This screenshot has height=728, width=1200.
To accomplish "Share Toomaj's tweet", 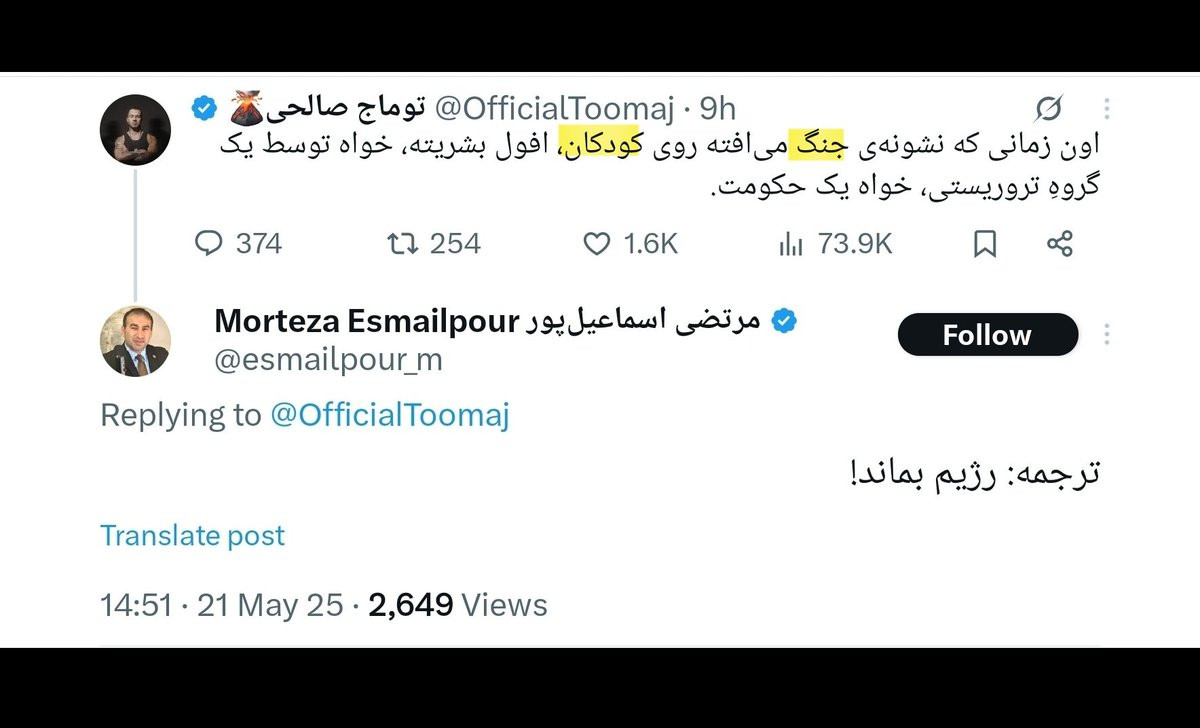I will (x=1060, y=243).
